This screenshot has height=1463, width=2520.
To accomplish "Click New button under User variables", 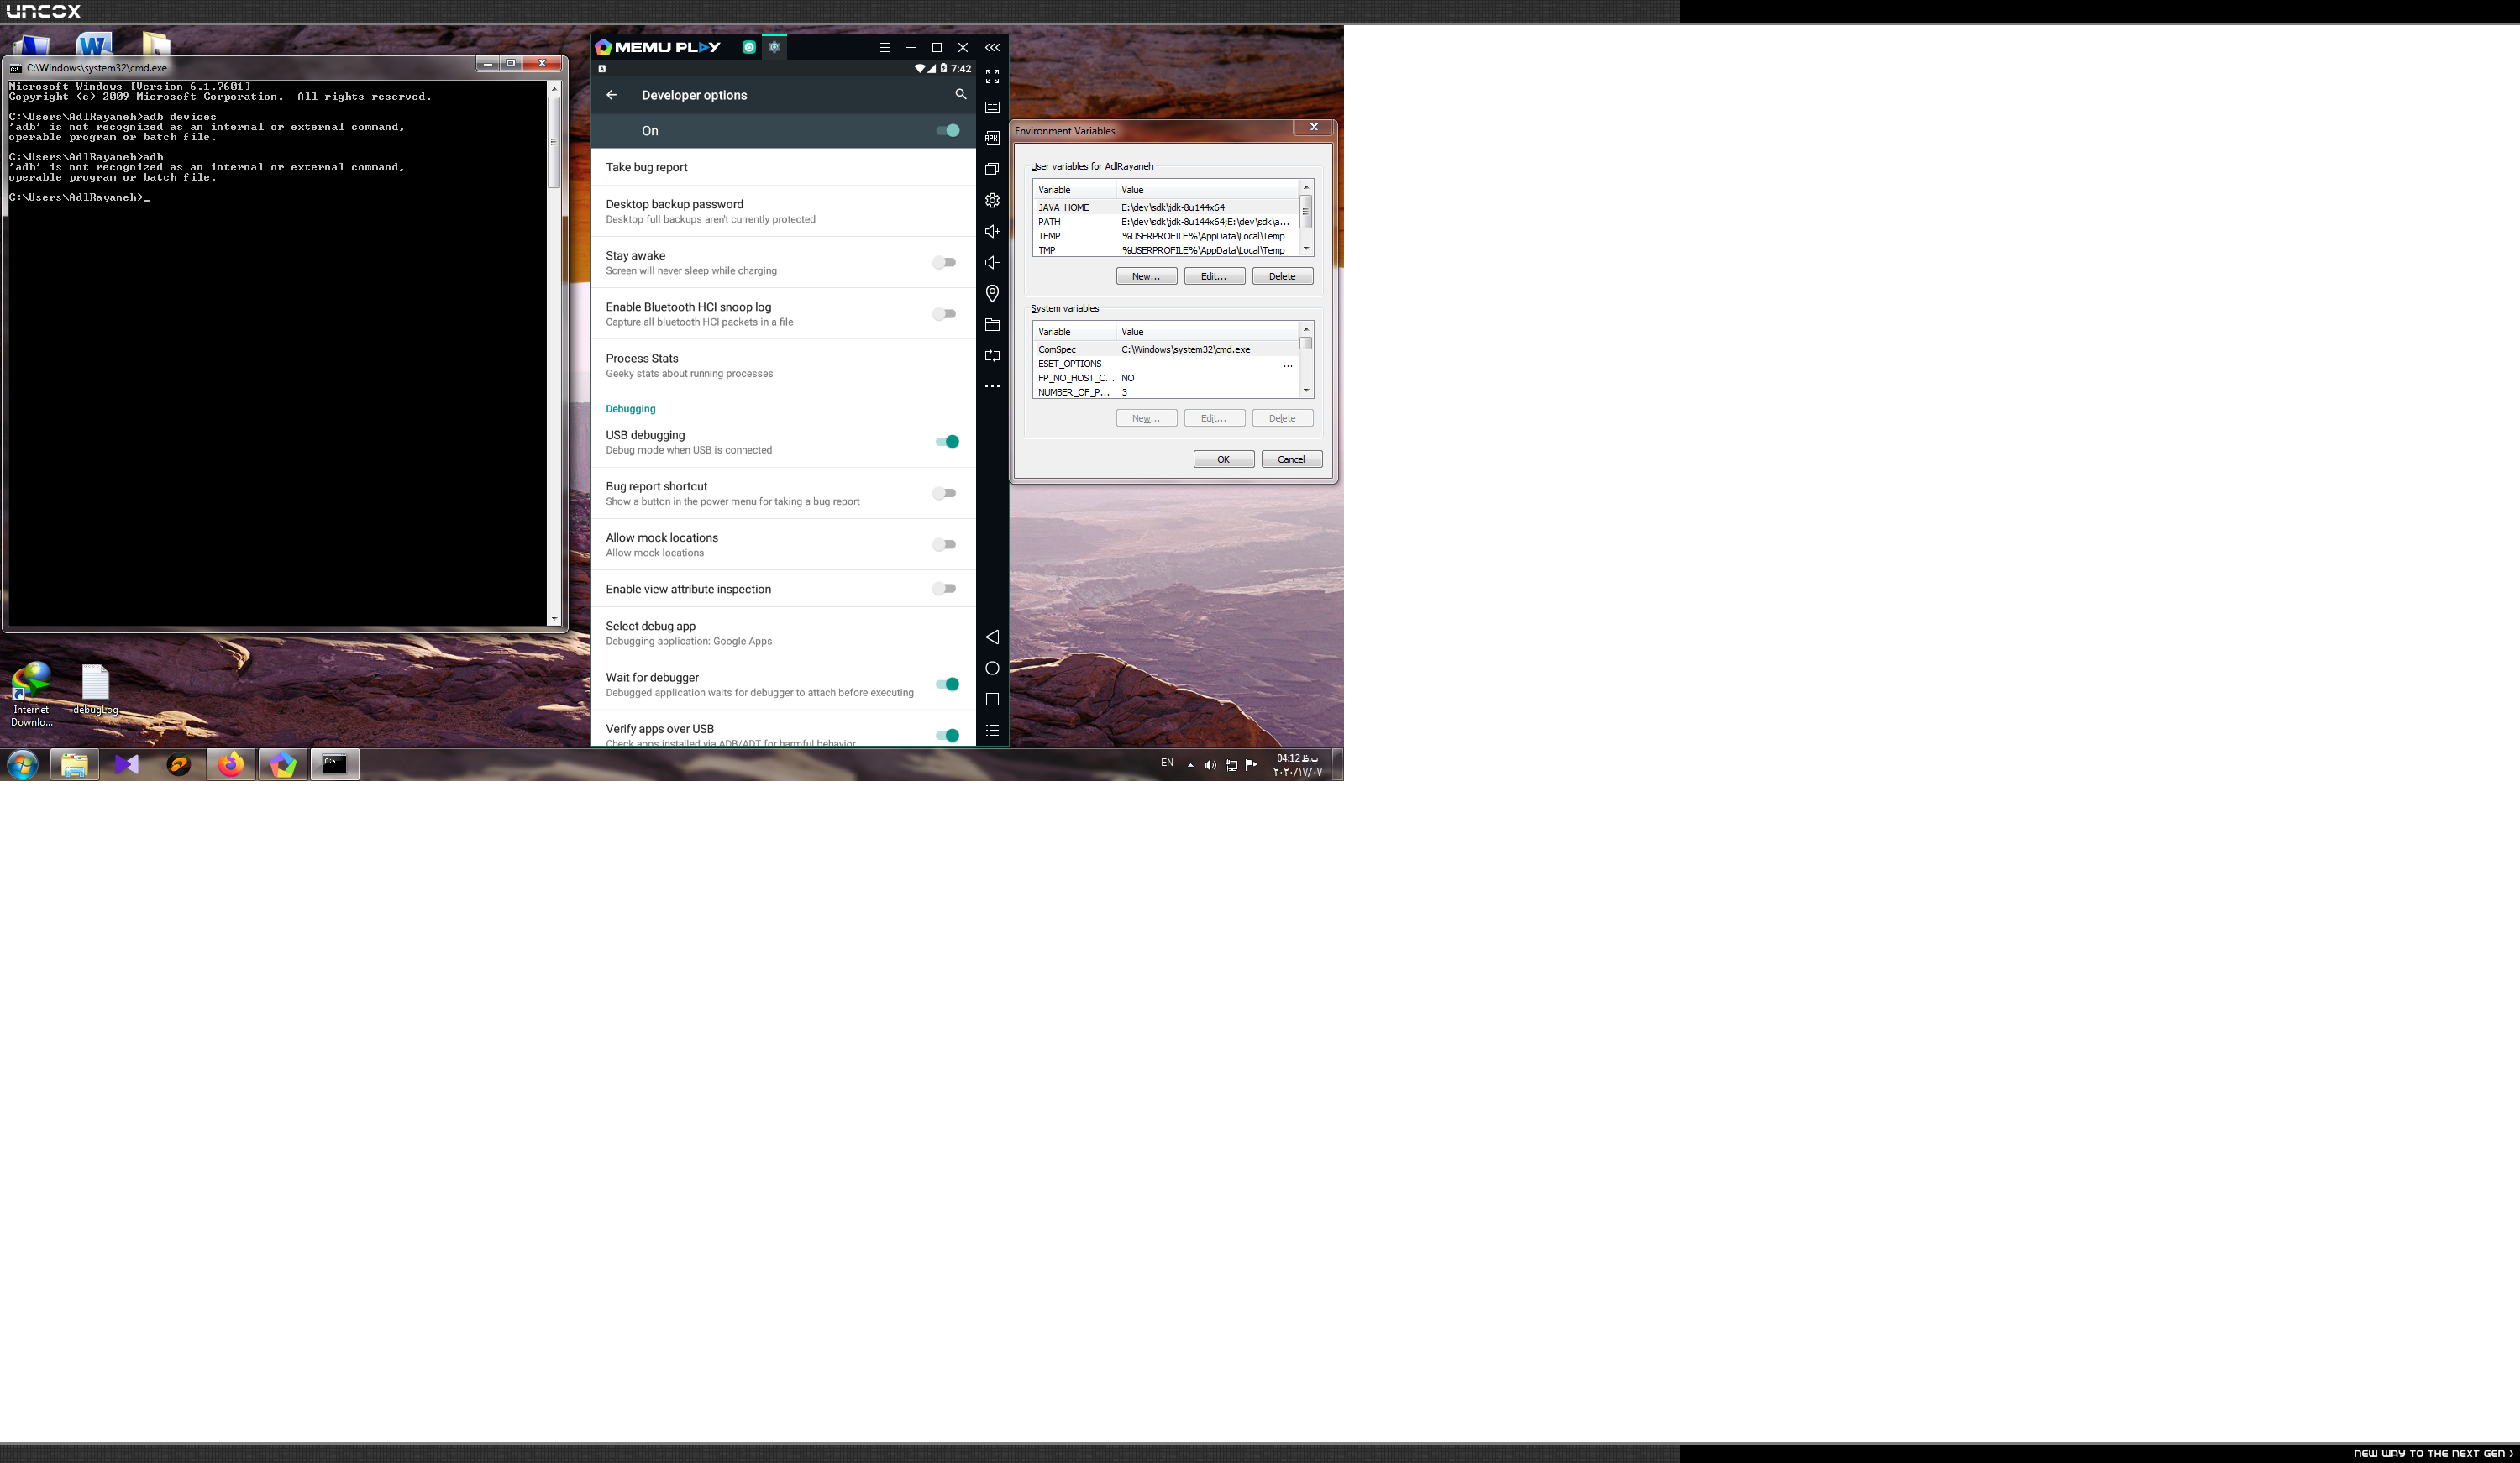I will (x=1146, y=276).
